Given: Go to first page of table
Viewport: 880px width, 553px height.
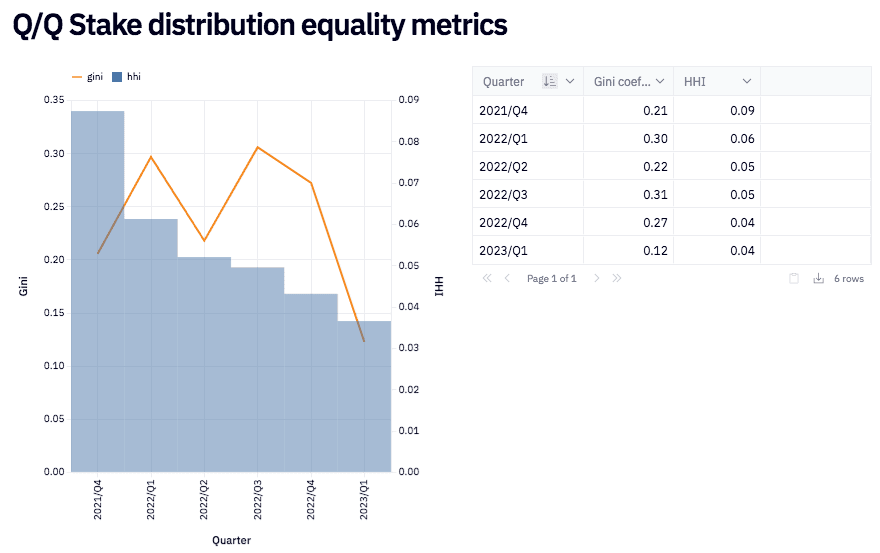Looking at the screenshot, I should click(487, 278).
